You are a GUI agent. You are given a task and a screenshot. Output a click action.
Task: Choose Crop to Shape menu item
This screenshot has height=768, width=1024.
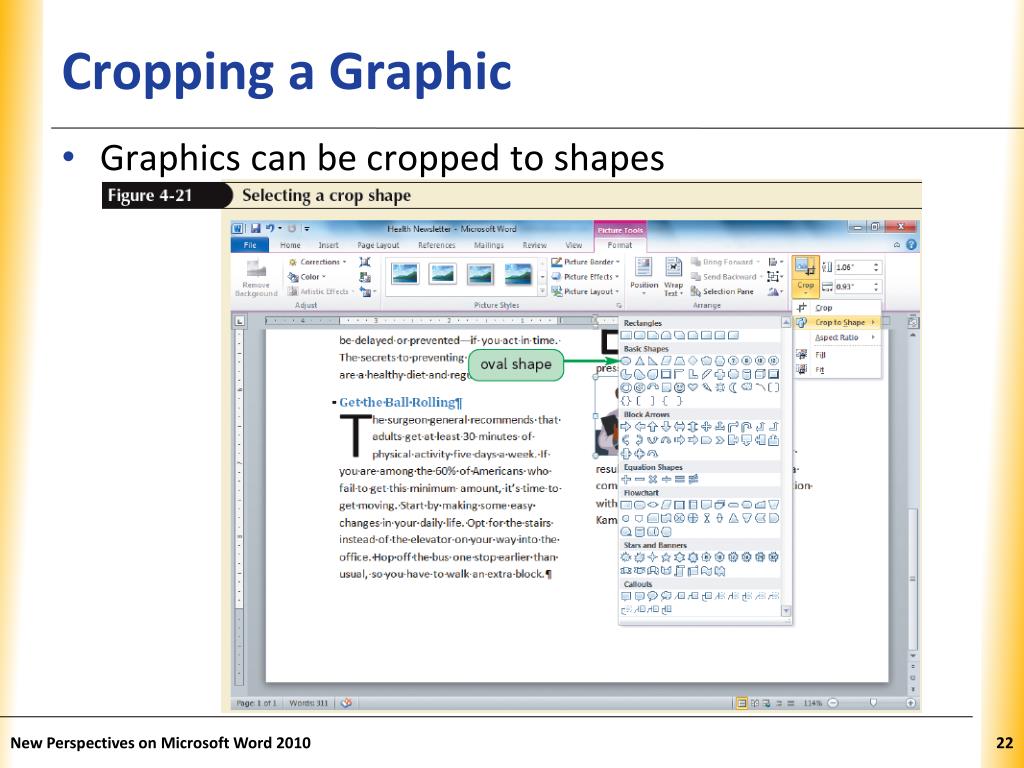coord(837,322)
